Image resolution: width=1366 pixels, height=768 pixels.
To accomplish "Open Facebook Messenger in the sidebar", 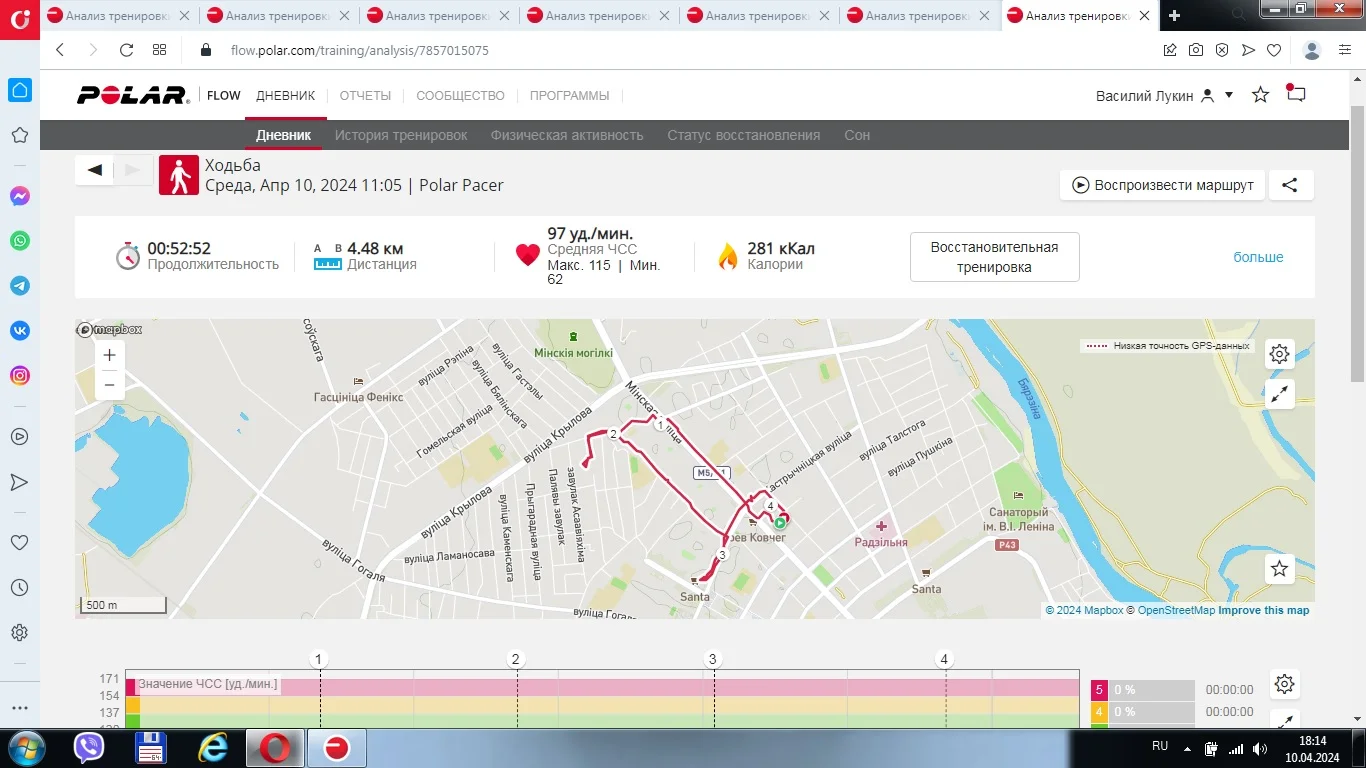I will (x=19, y=197).
